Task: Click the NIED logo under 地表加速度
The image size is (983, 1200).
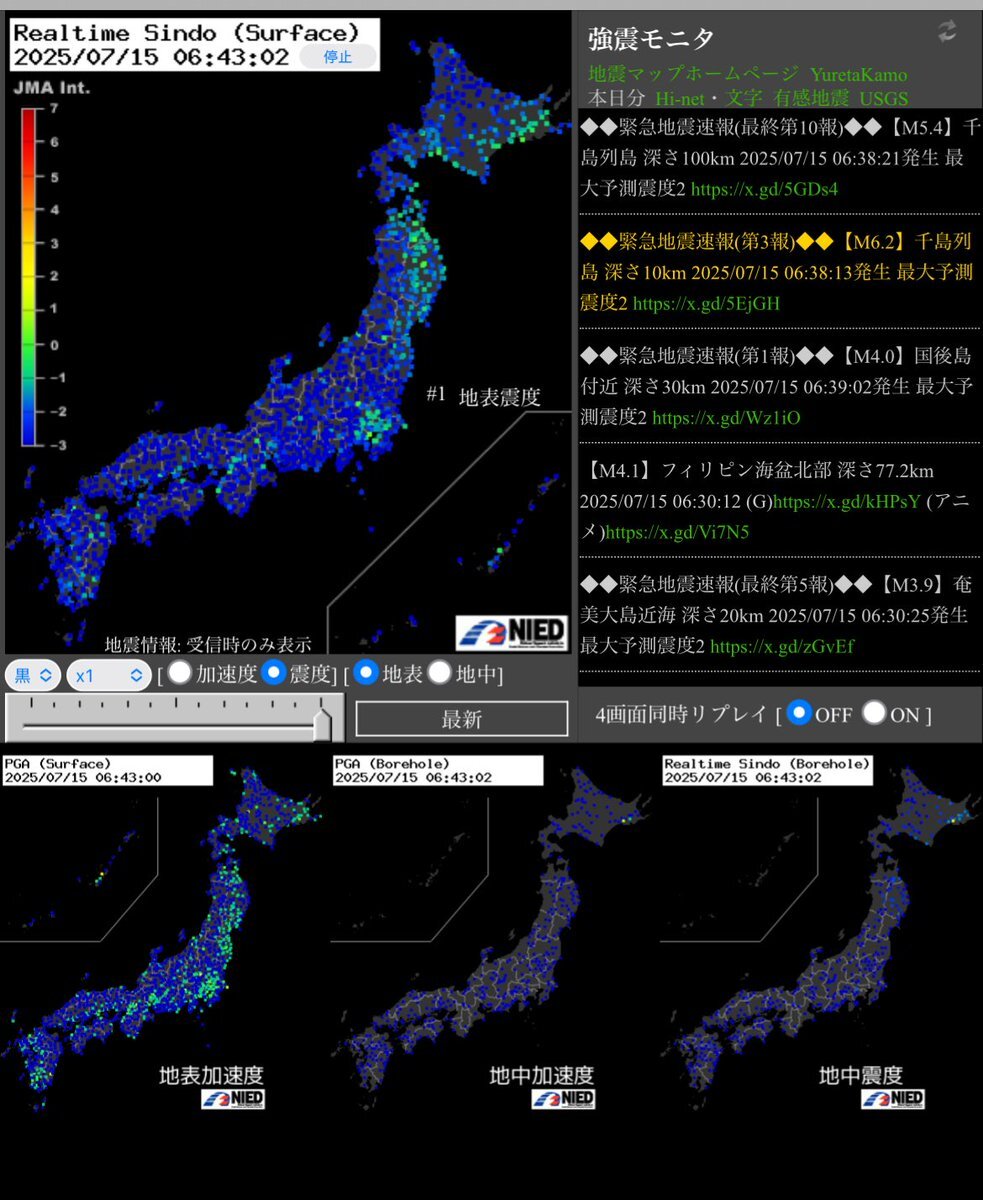Action: coord(232,1099)
